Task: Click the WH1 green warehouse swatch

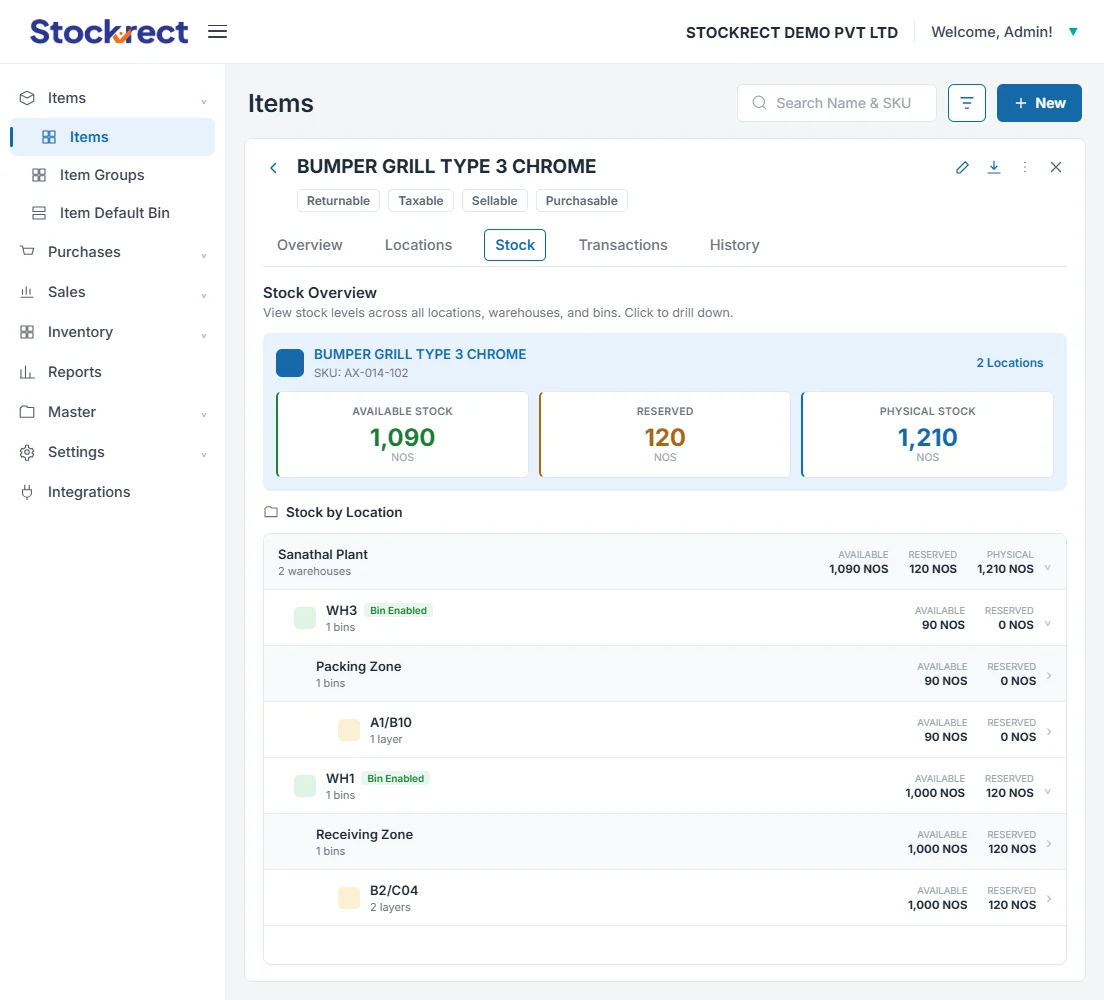Action: pos(305,786)
